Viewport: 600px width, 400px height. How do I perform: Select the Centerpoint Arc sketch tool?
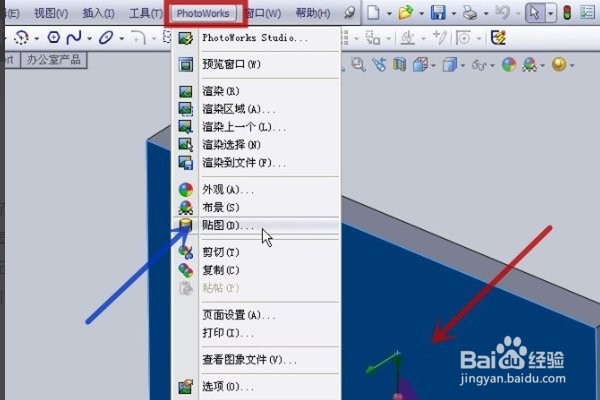[21, 38]
